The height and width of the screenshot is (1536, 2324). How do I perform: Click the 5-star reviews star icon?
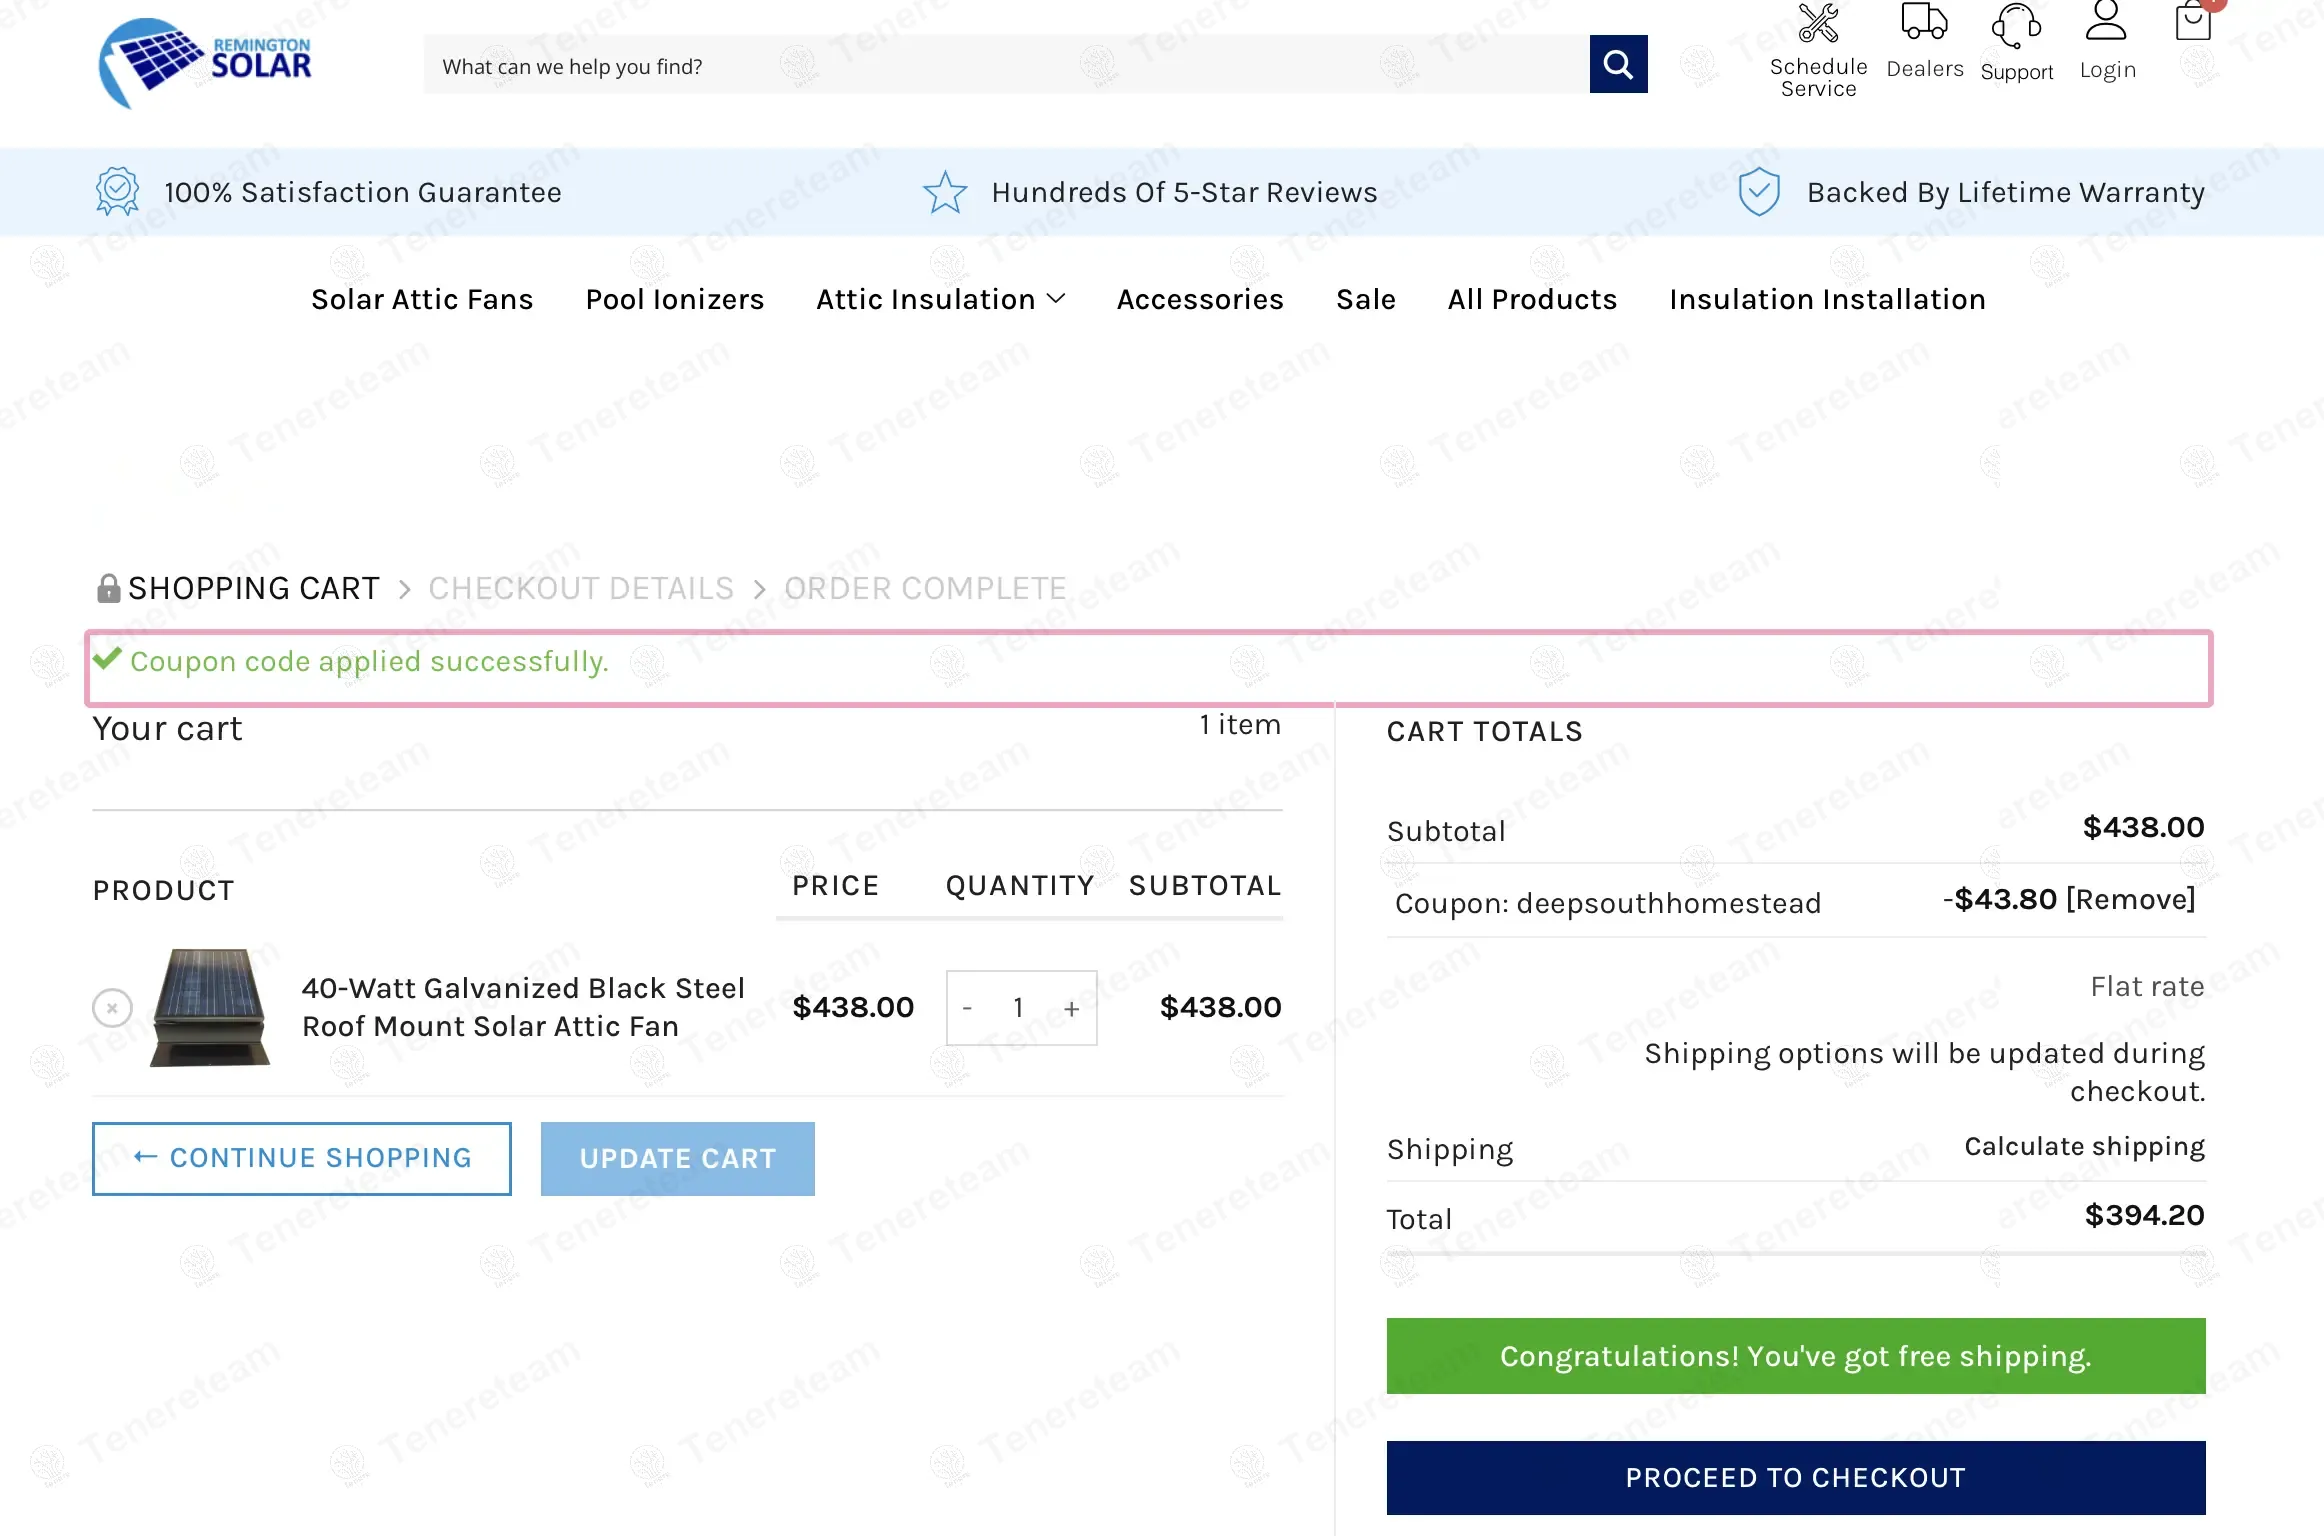[x=945, y=192]
